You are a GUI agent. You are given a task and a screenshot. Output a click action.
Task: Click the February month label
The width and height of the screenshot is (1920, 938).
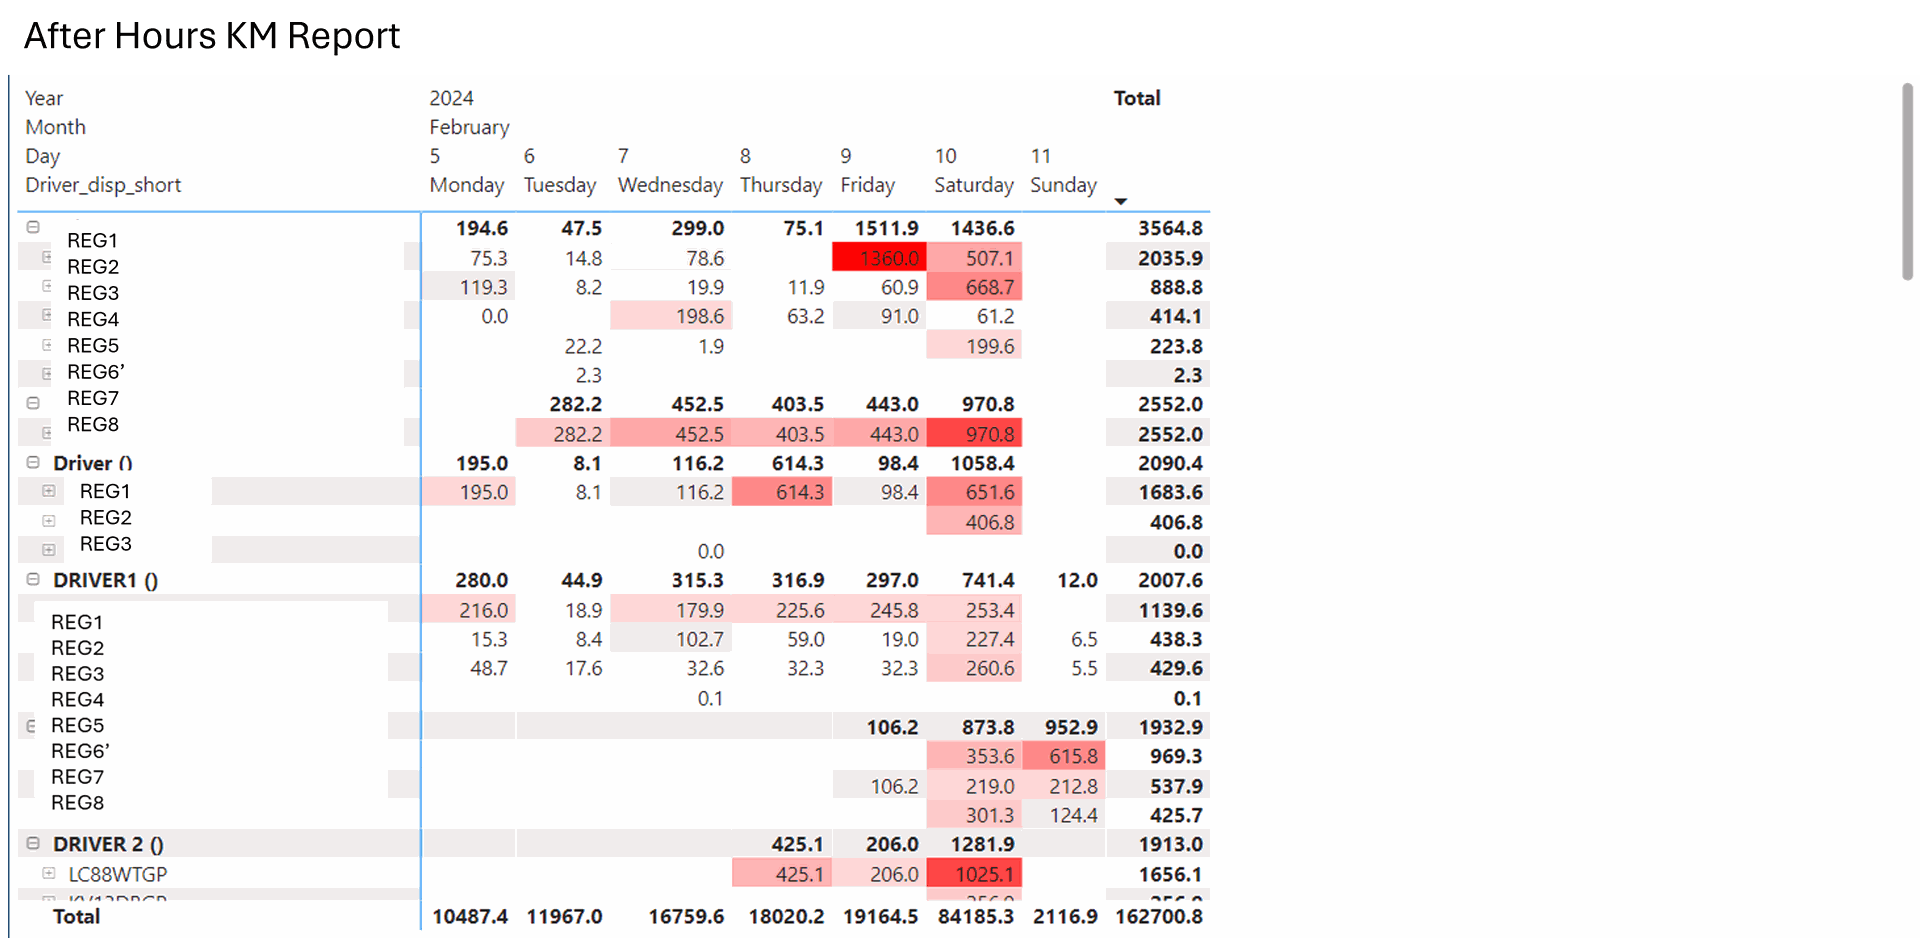point(469,127)
